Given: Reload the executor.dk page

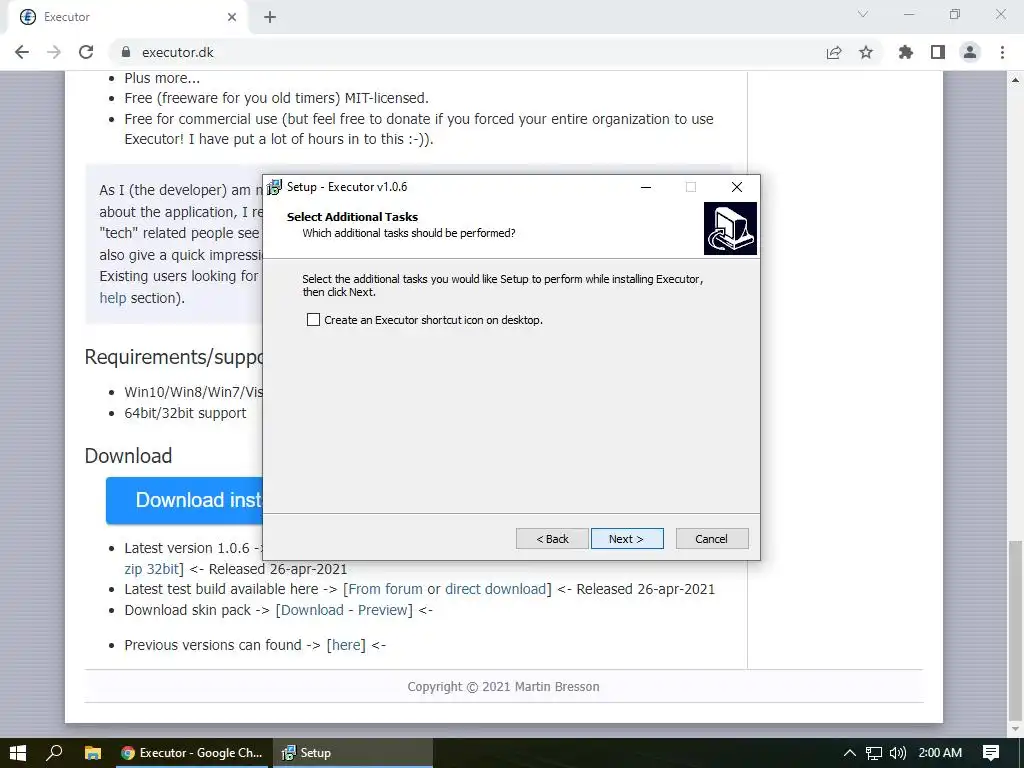Looking at the screenshot, I should tap(86, 52).
